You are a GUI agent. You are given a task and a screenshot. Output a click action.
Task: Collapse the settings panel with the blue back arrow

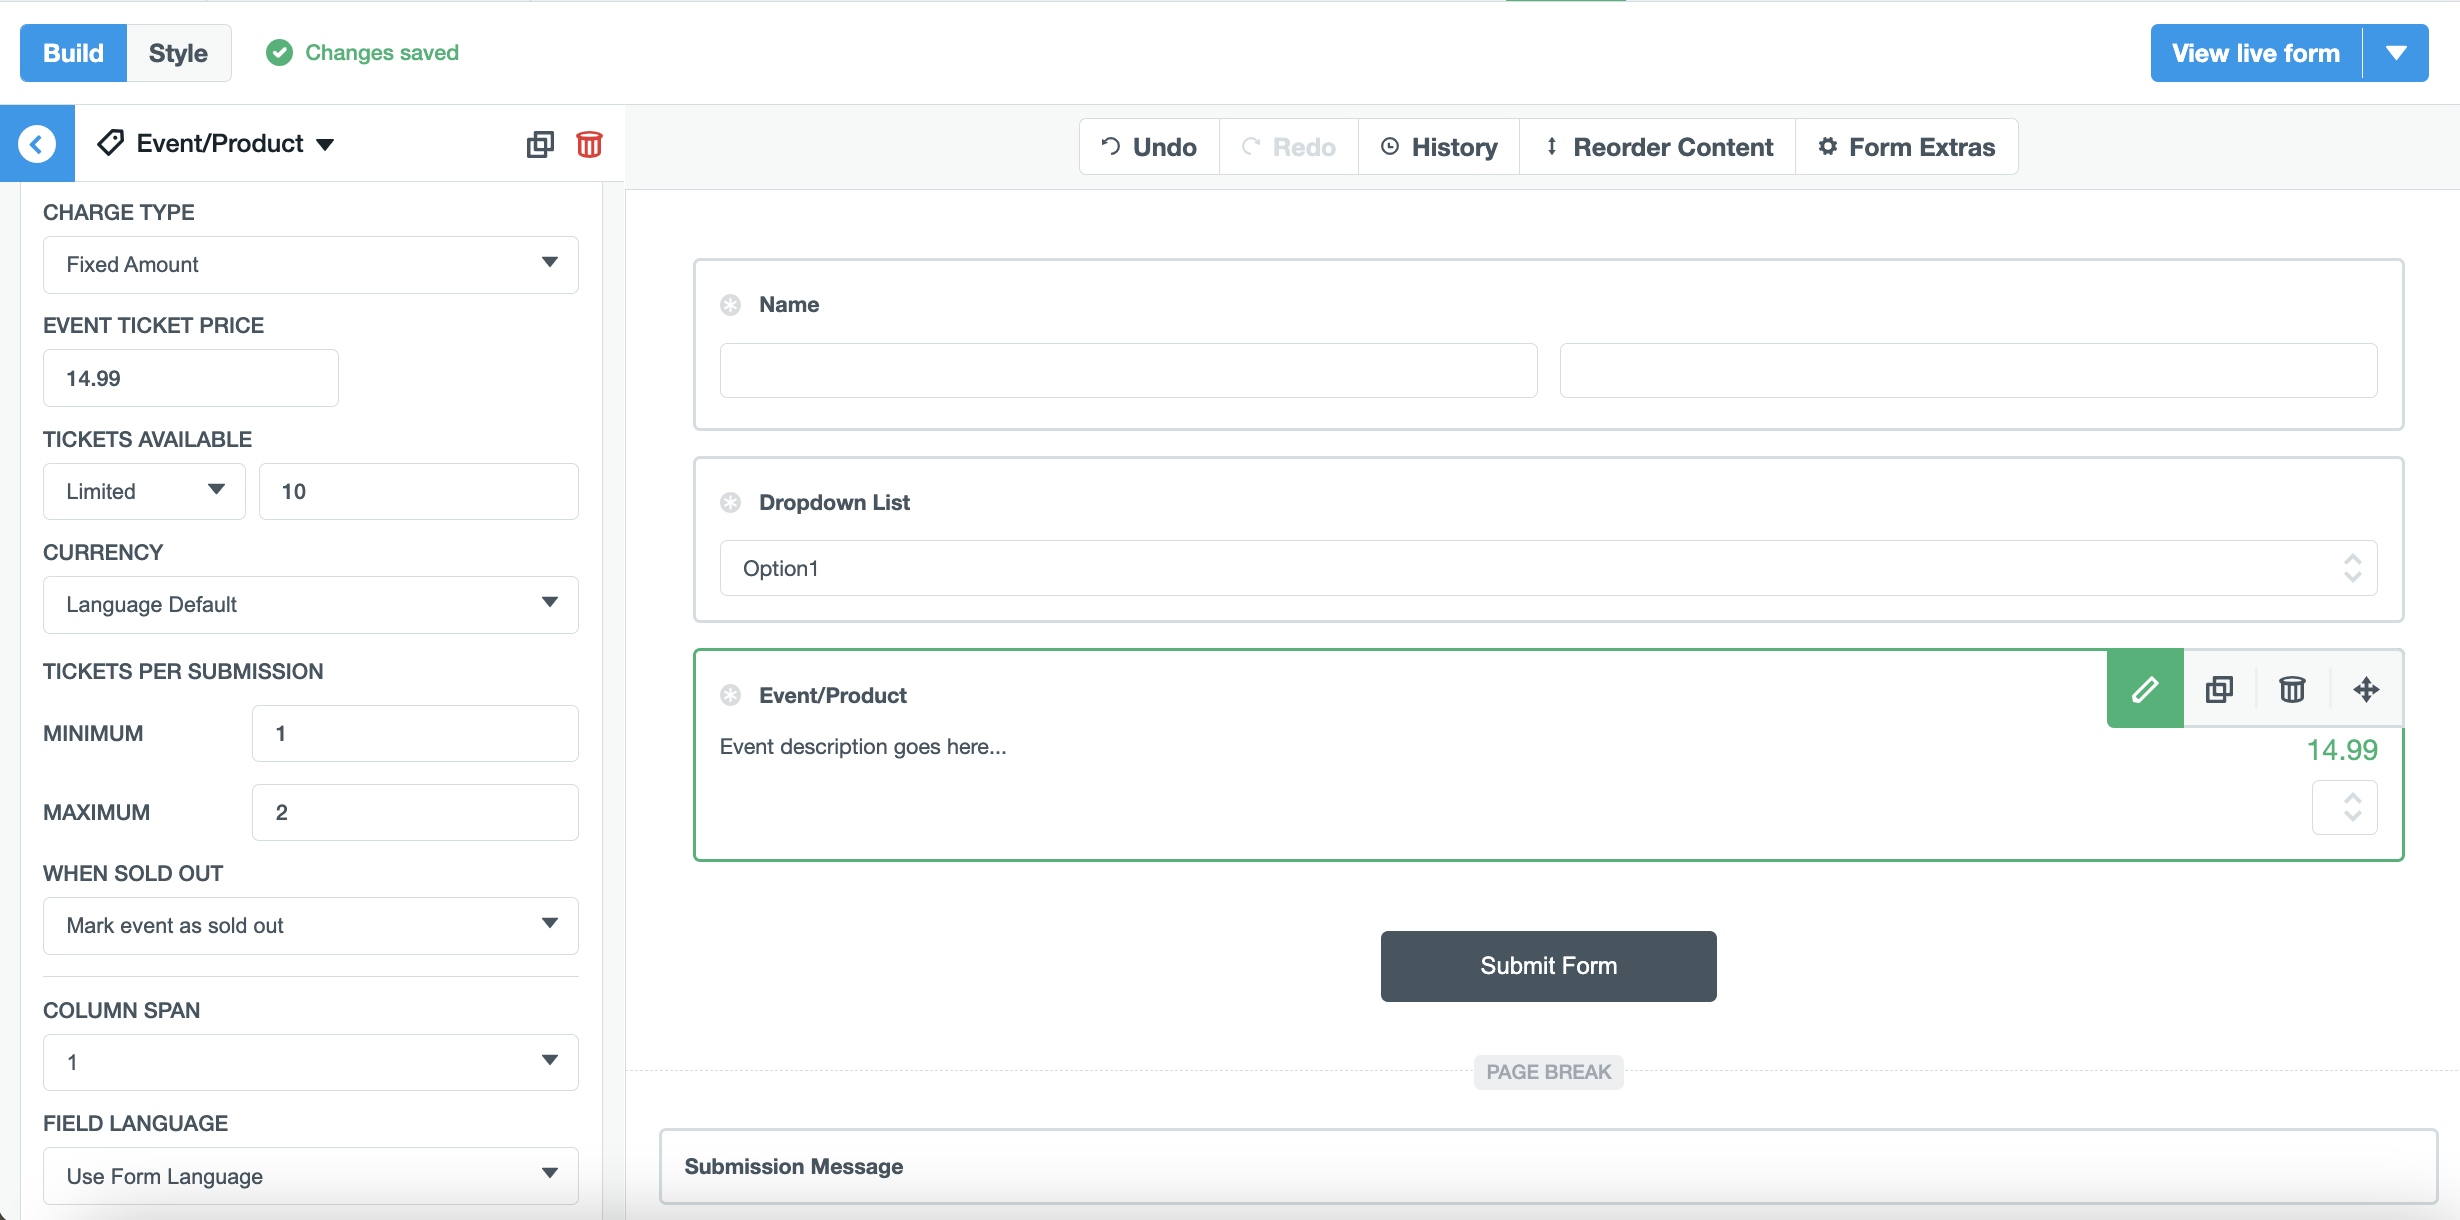(37, 143)
